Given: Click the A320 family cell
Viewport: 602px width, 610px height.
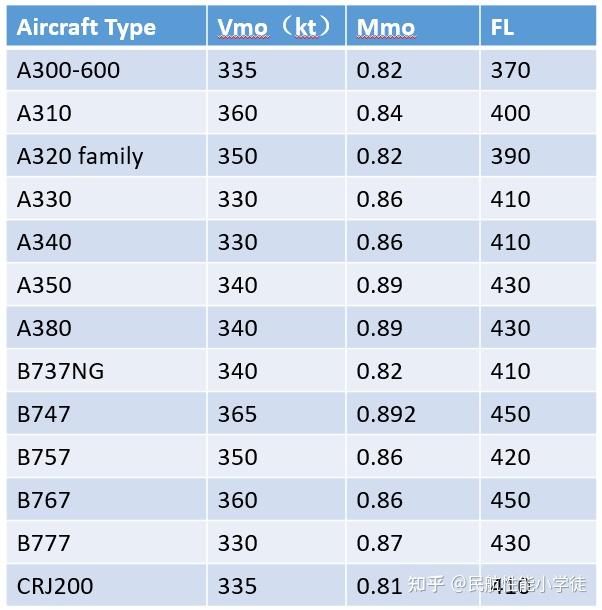Looking at the screenshot, I should pyautogui.click(x=80, y=157).
